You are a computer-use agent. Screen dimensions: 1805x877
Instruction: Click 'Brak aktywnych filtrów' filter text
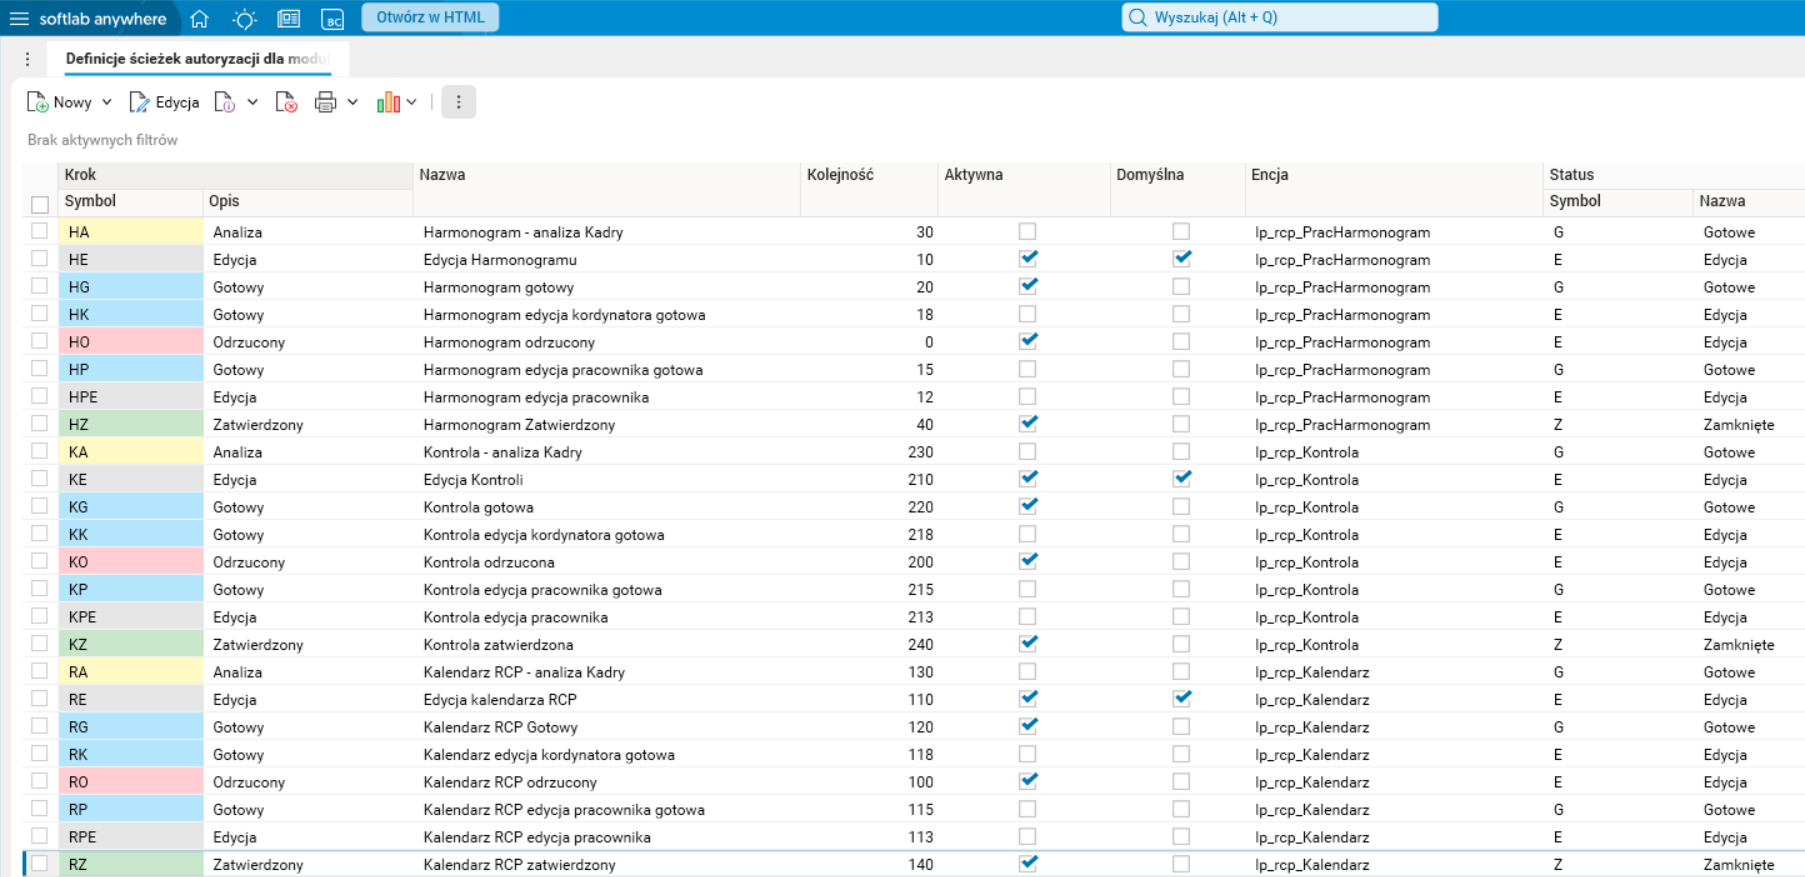(x=102, y=140)
